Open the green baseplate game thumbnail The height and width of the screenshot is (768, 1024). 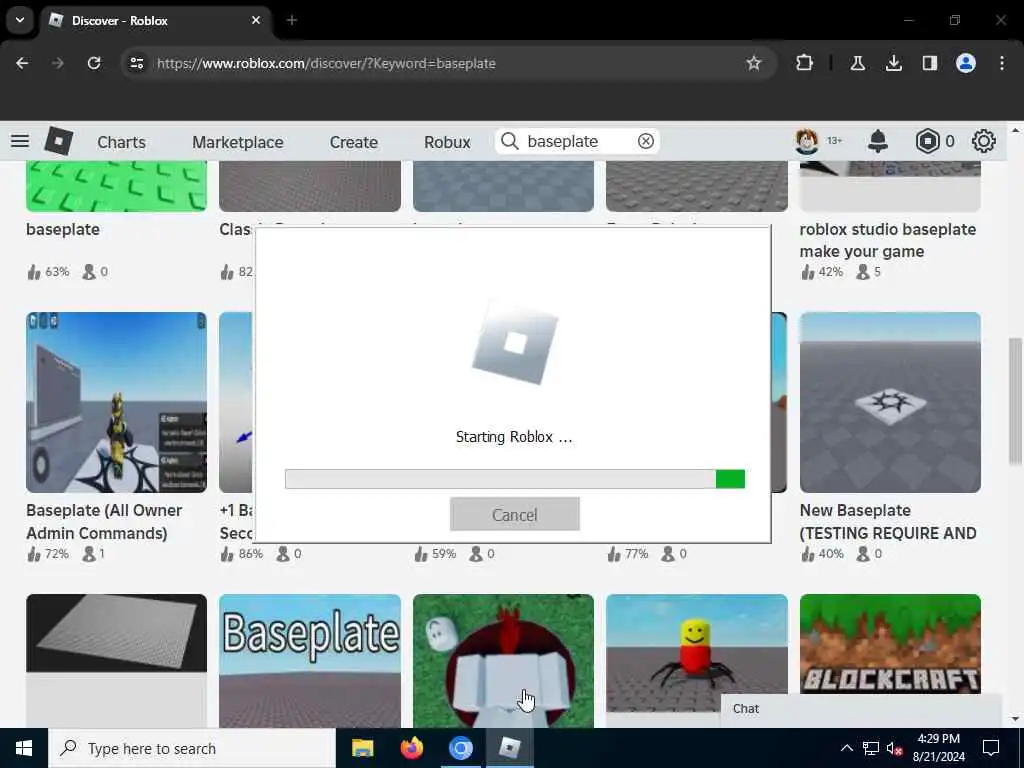(116, 186)
